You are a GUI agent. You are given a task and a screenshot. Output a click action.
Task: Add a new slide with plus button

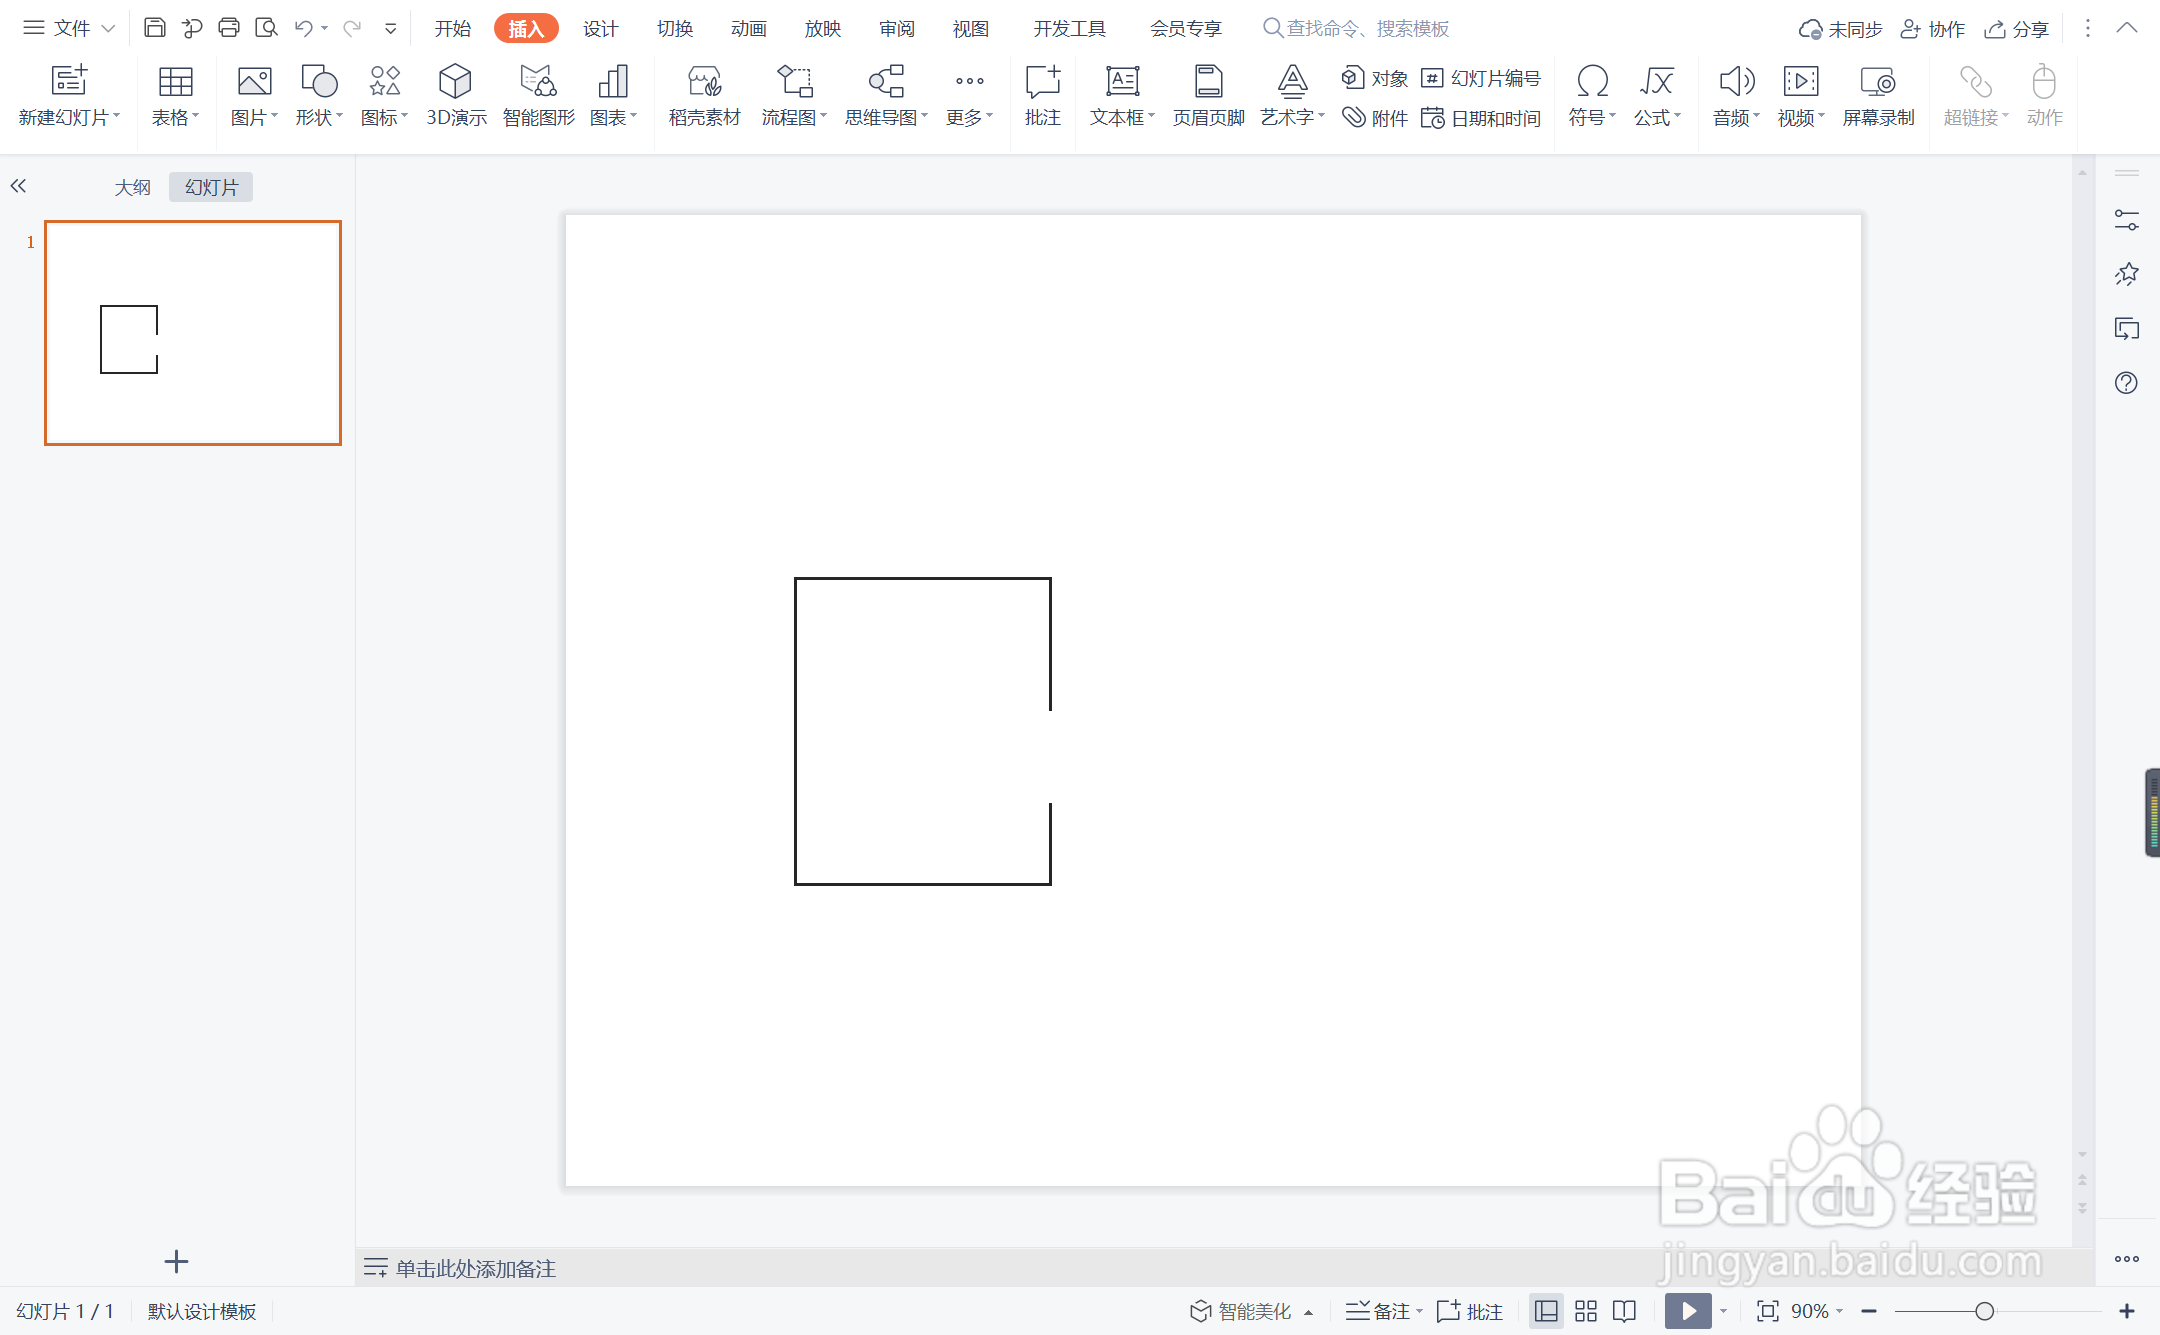tap(176, 1262)
